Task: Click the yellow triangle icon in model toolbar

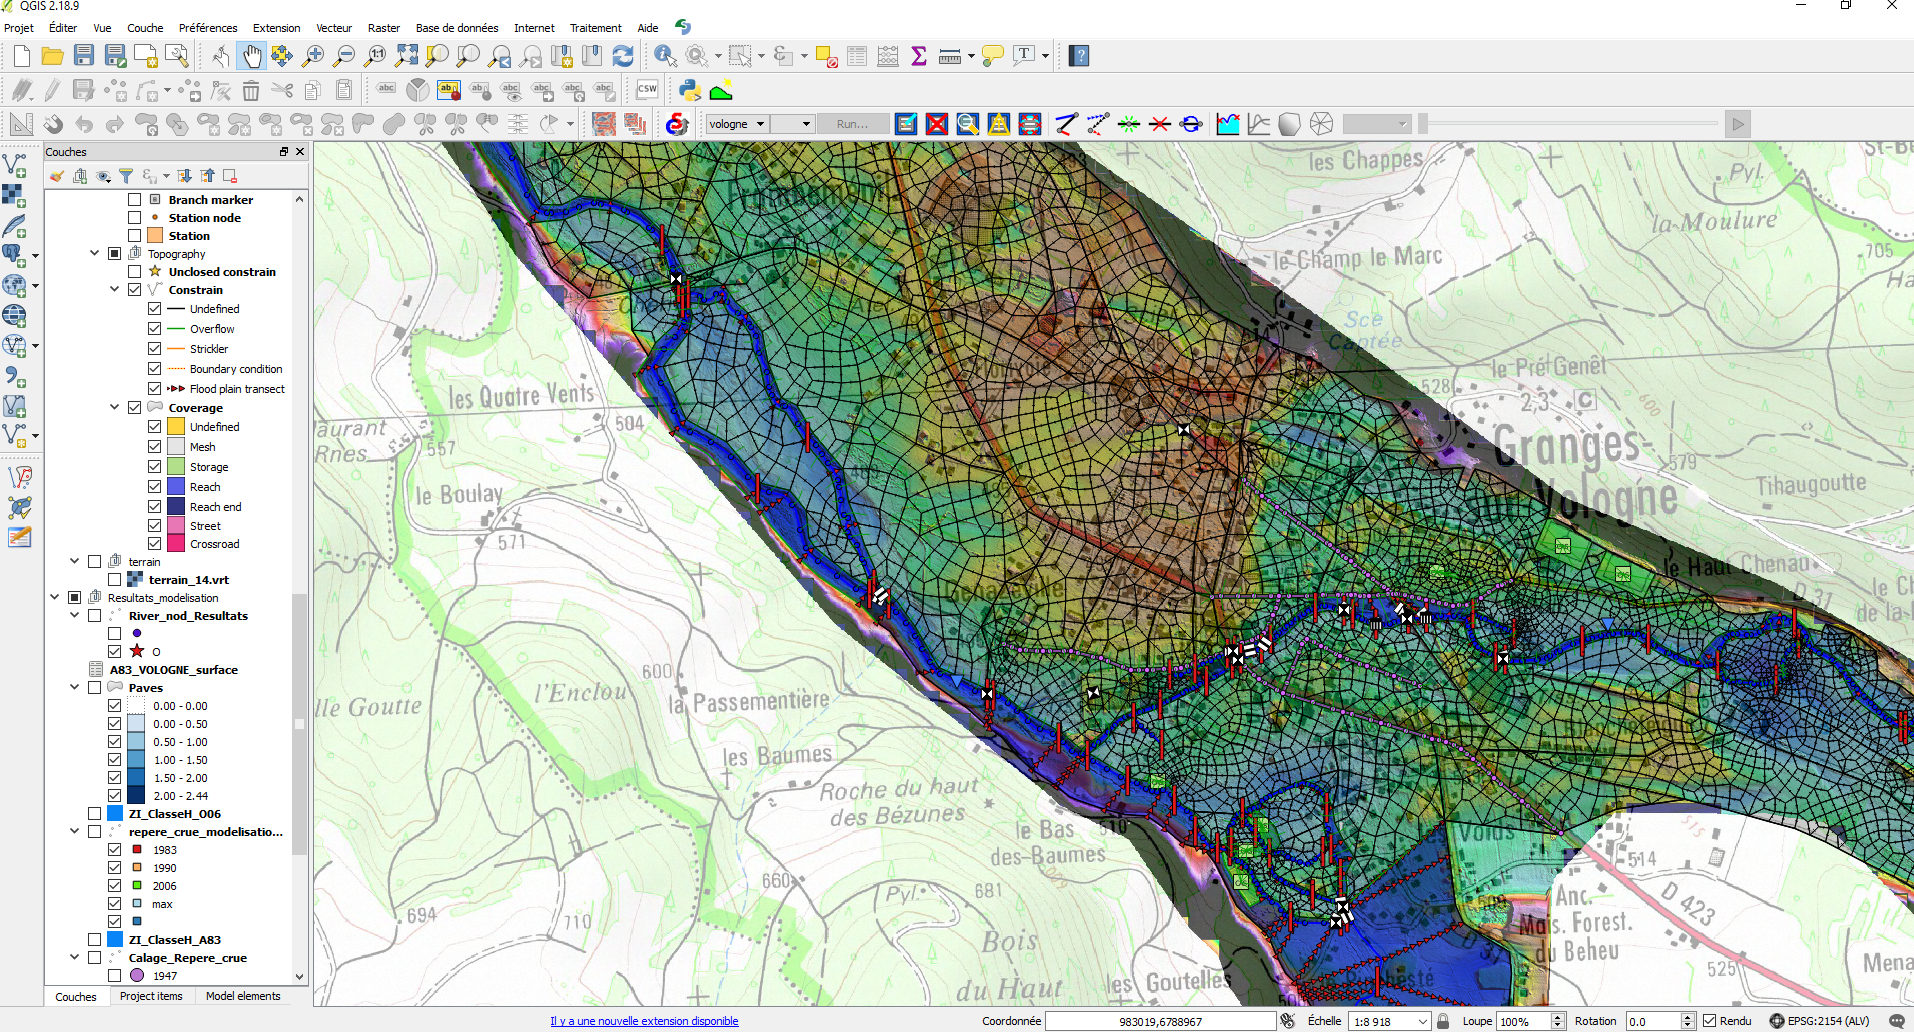Action: (x=999, y=124)
